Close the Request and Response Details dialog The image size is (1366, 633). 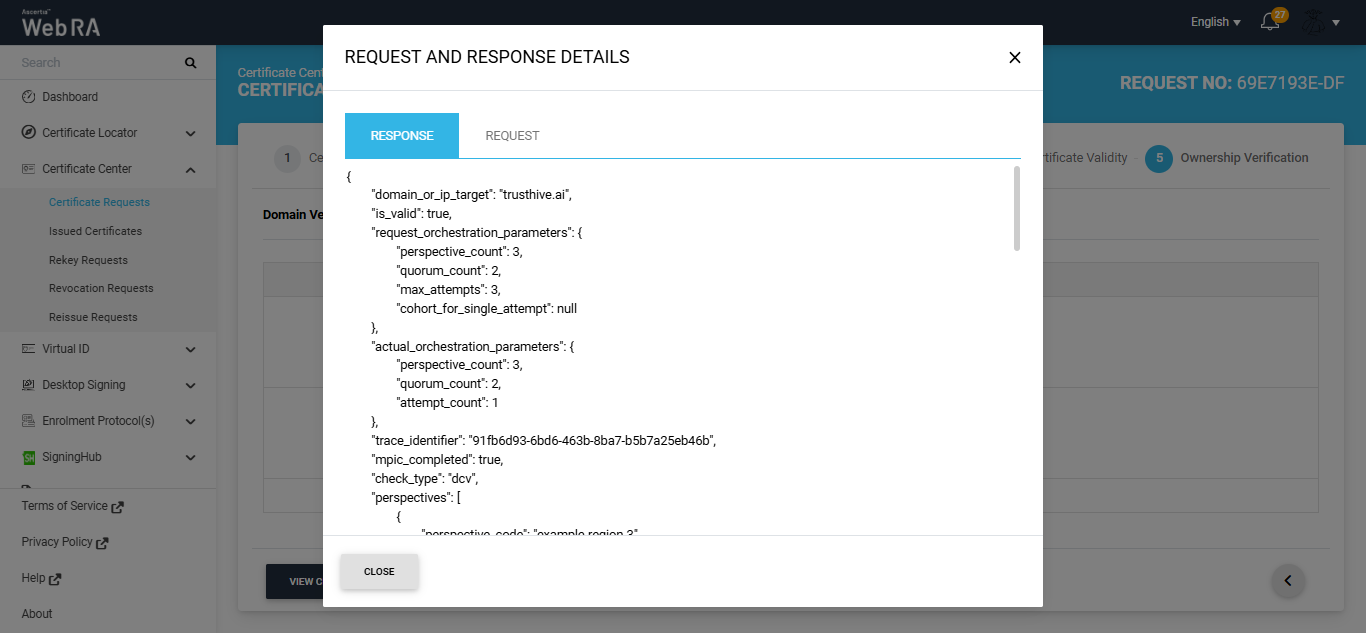tap(1015, 58)
